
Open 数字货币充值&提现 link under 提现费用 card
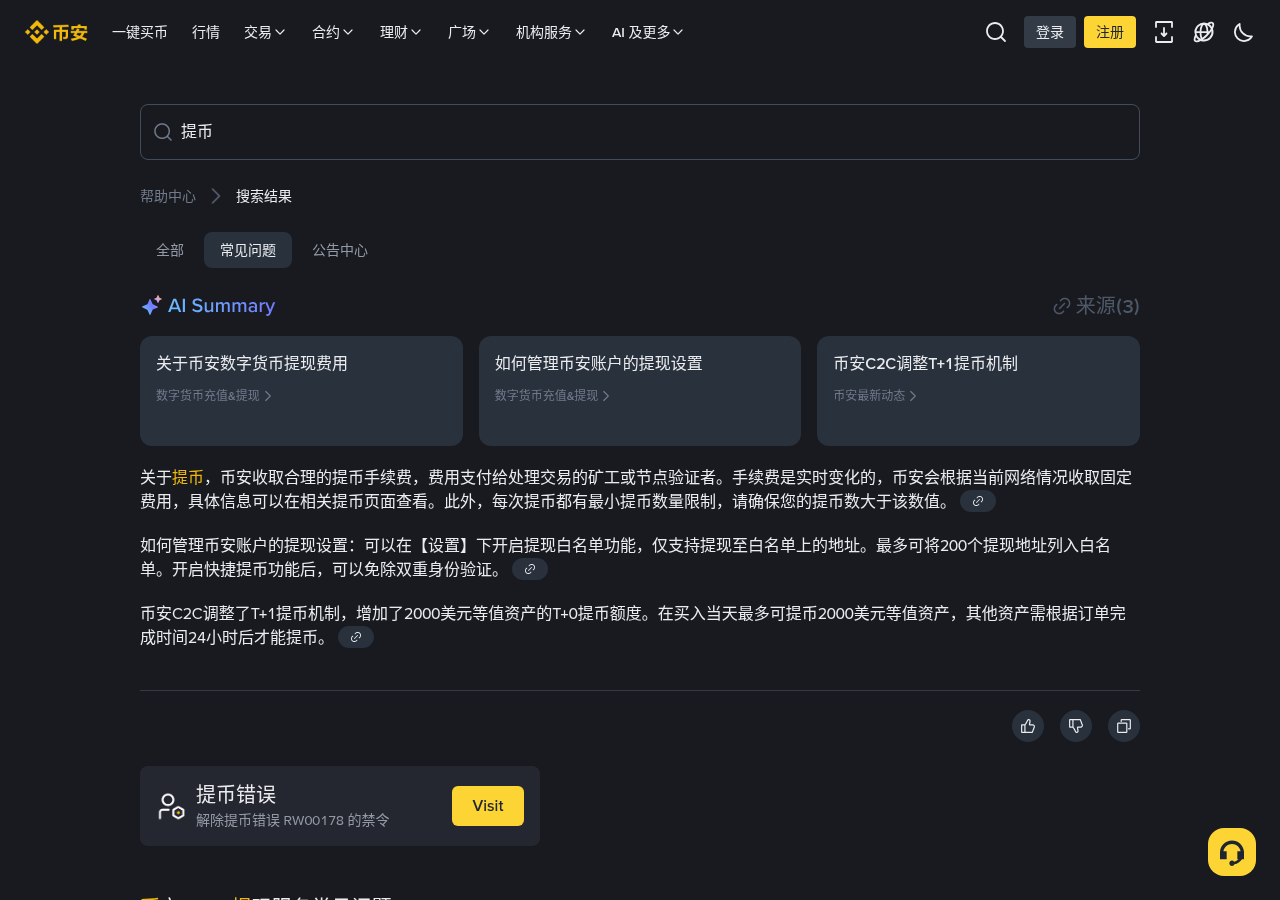[214, 396]
